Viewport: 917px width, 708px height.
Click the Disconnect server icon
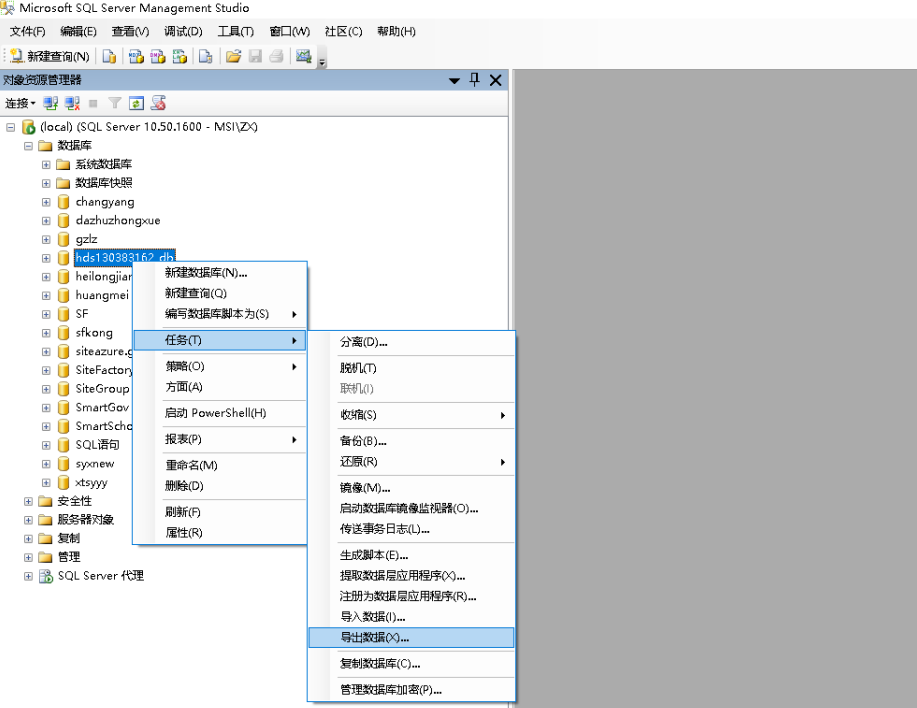click(x=72, y=103)
